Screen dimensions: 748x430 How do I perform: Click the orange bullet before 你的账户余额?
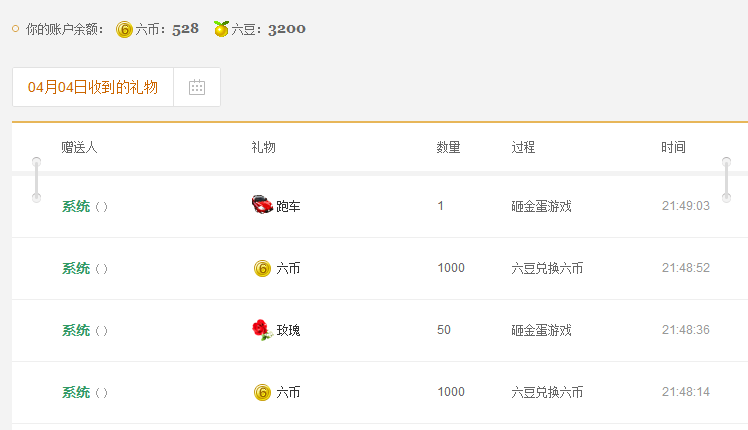point(16,29)
